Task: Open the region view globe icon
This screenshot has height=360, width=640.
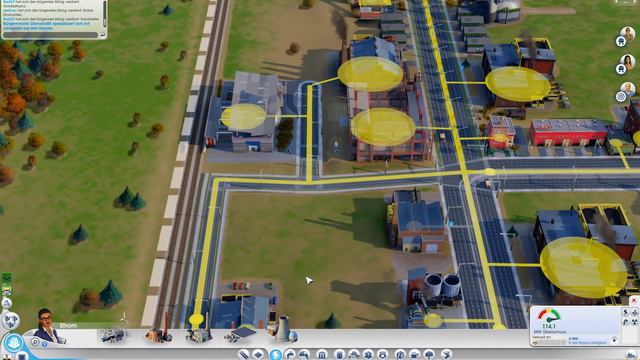Action: 10,320
